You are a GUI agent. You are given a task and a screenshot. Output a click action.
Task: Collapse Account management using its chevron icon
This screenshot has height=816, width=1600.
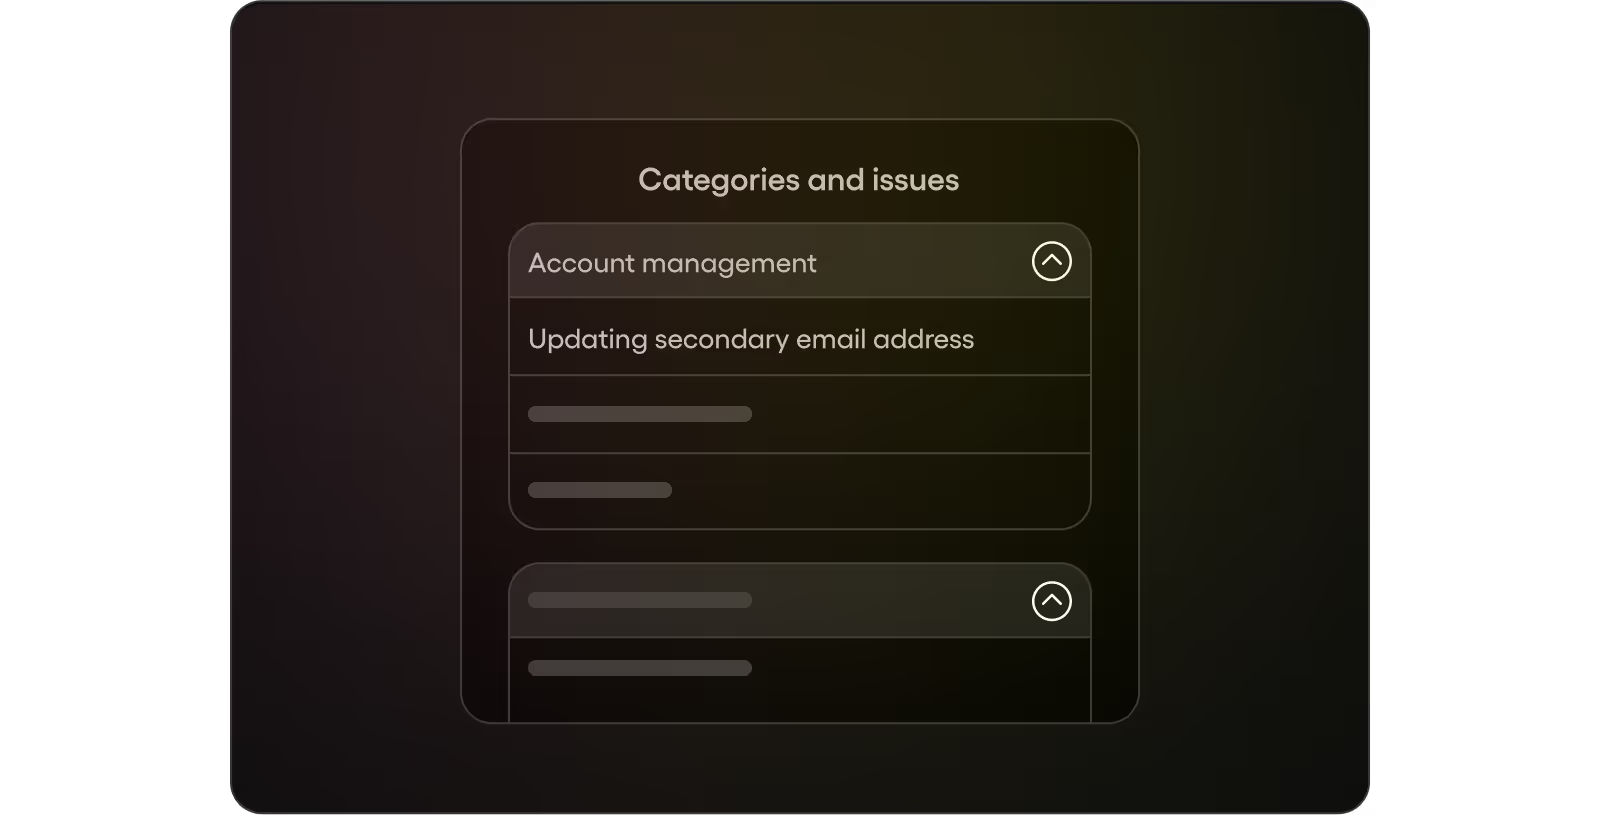[x=1051, y=261]
